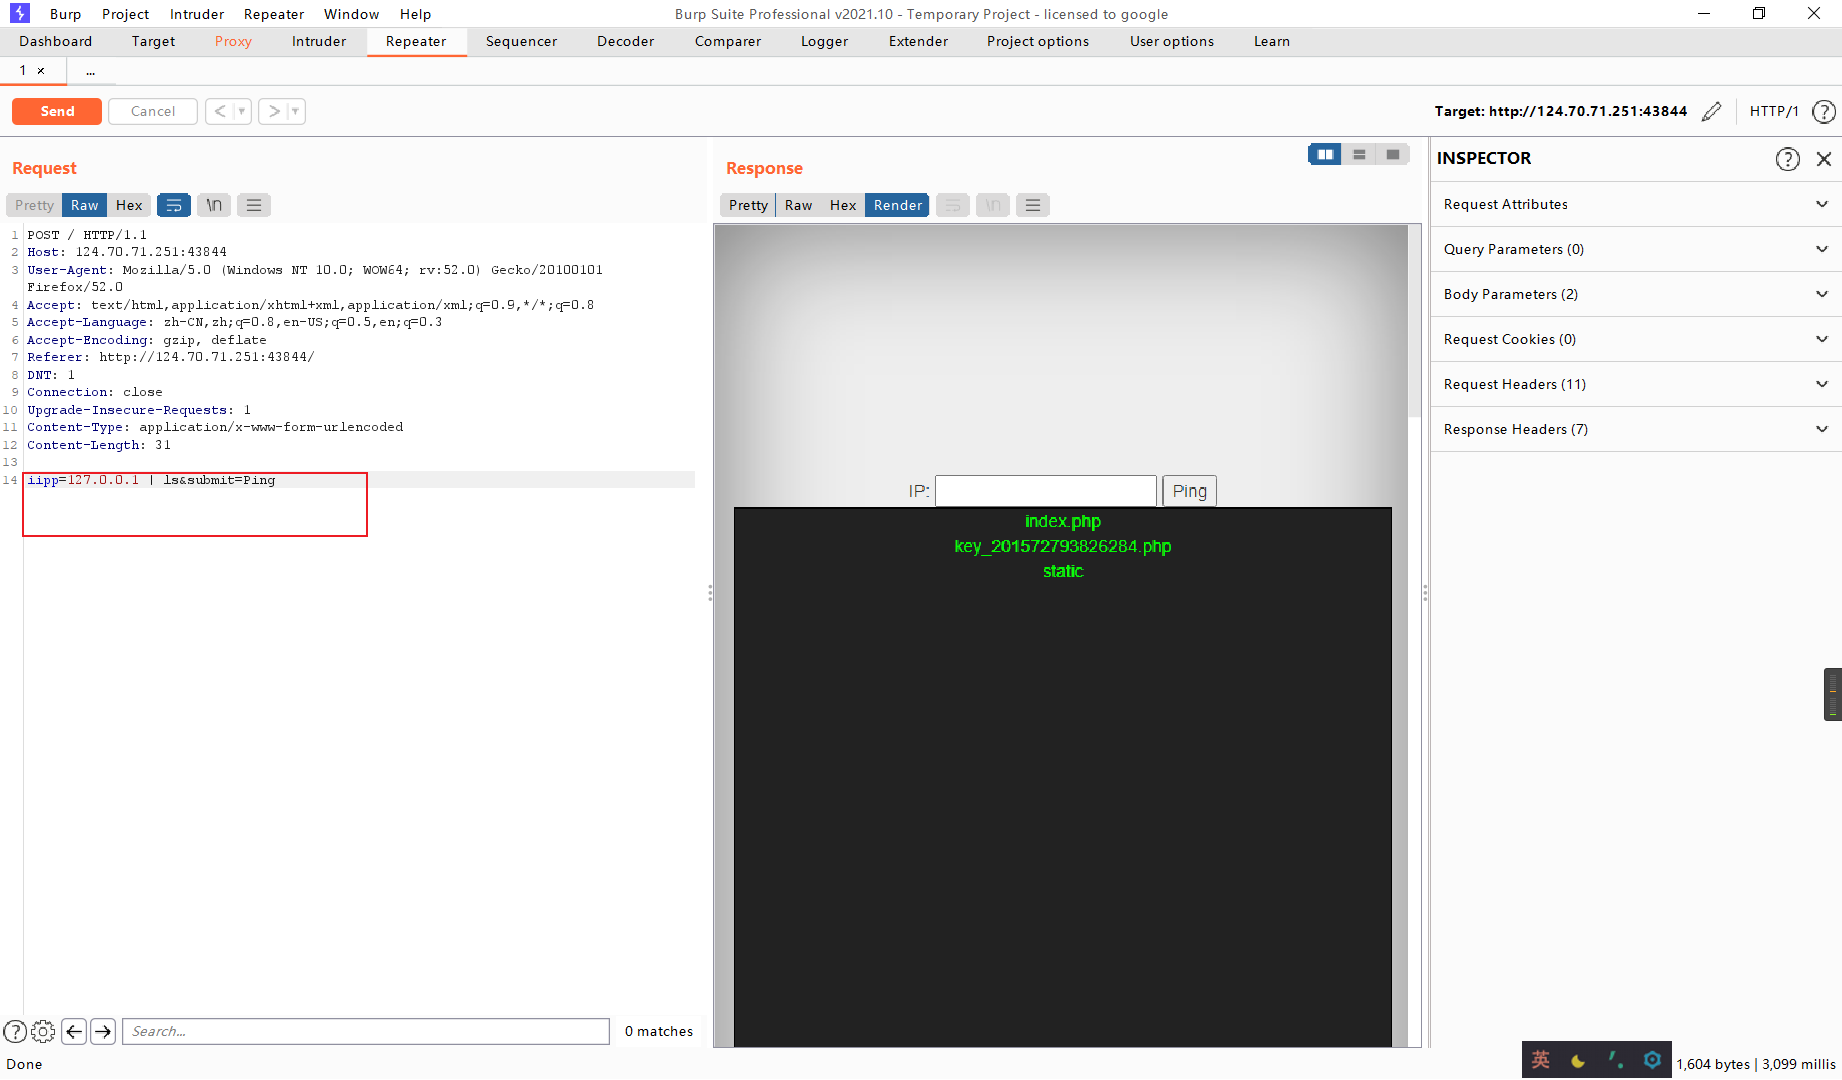Toggle non-printing characters in Request view
The height and width of the screenshot is (1080, 1842).
tap(213, 205)
